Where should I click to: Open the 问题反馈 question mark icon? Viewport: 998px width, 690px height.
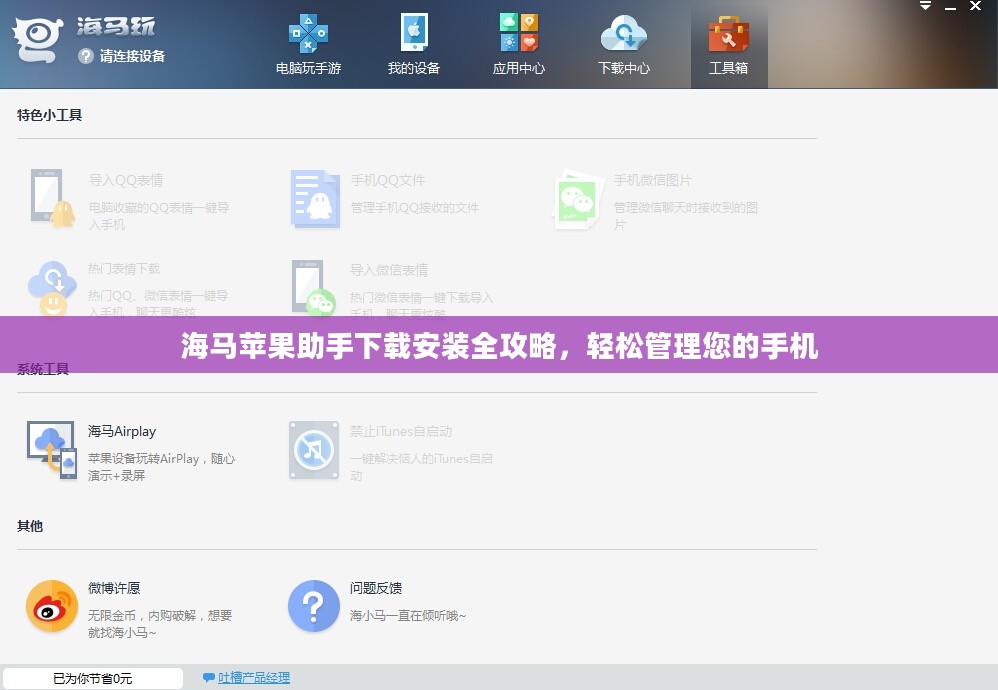point(314,606)
